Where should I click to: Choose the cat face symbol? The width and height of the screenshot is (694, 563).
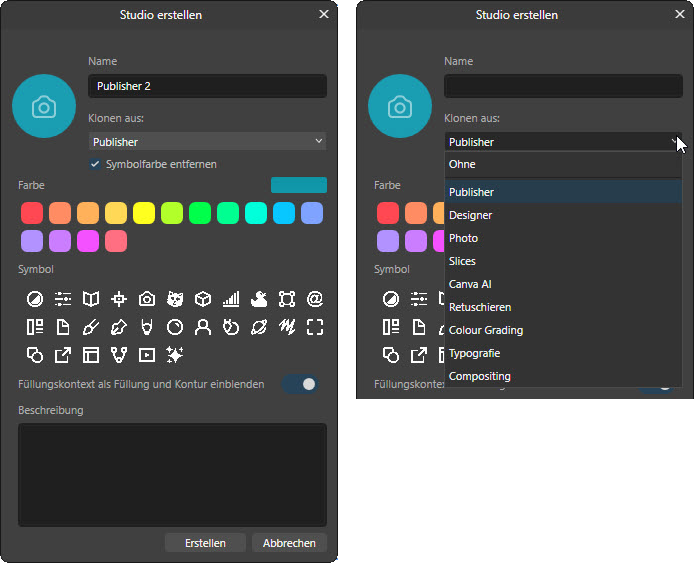175,299
